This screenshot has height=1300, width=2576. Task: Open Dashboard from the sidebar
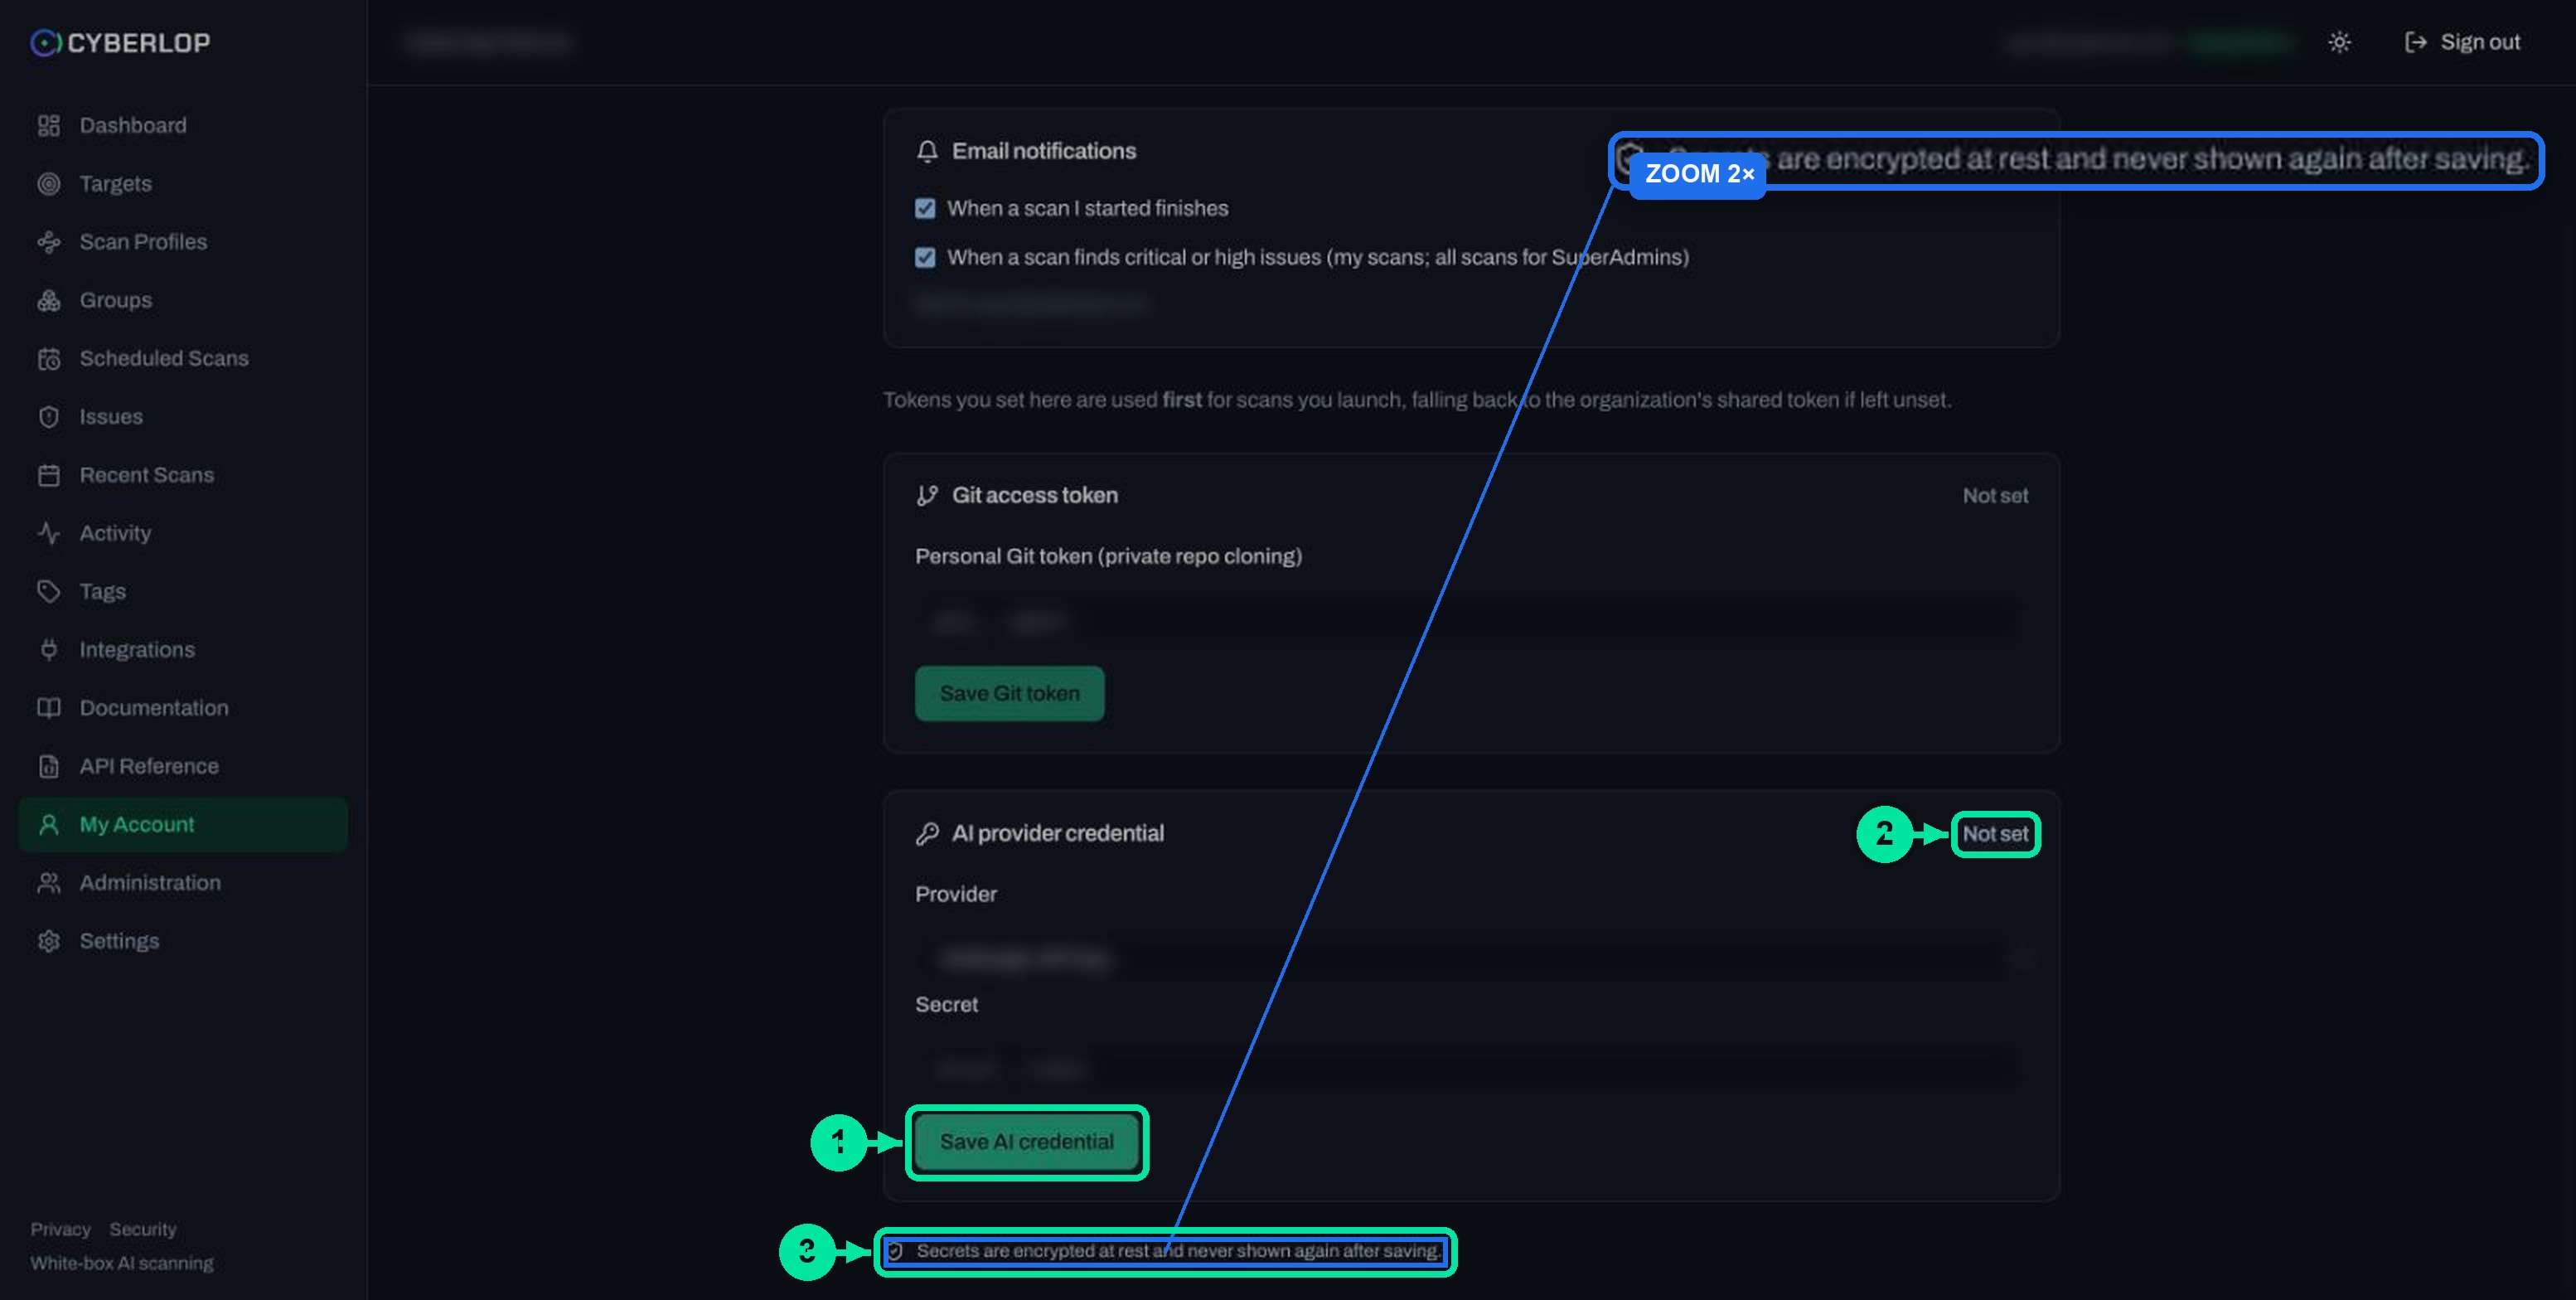[183, 125]
